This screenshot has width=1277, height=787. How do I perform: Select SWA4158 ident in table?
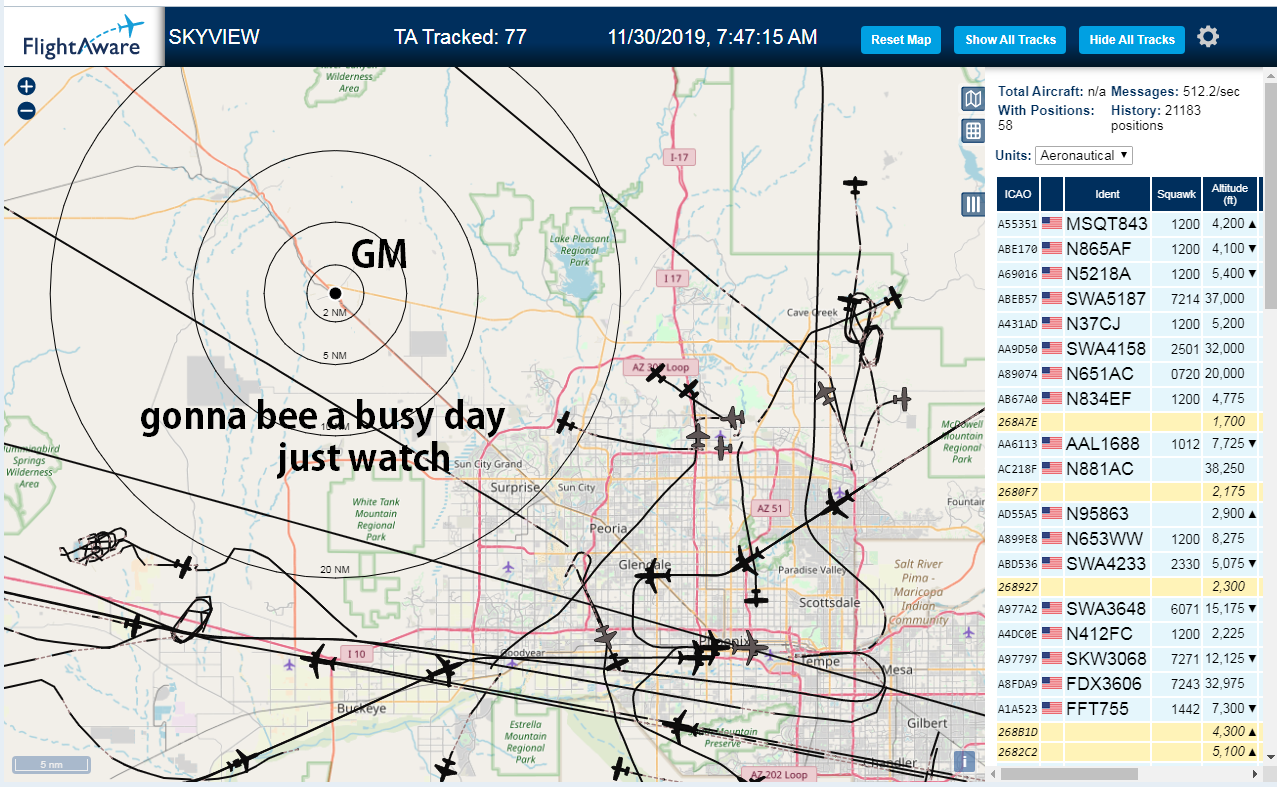pos(1106,348)
